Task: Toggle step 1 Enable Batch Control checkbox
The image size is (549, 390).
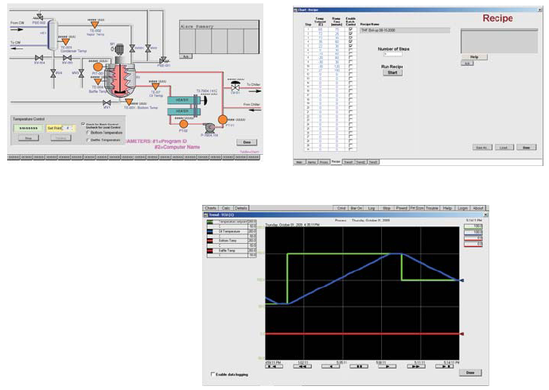Action: pyautogui.click(x=350, y=29)
